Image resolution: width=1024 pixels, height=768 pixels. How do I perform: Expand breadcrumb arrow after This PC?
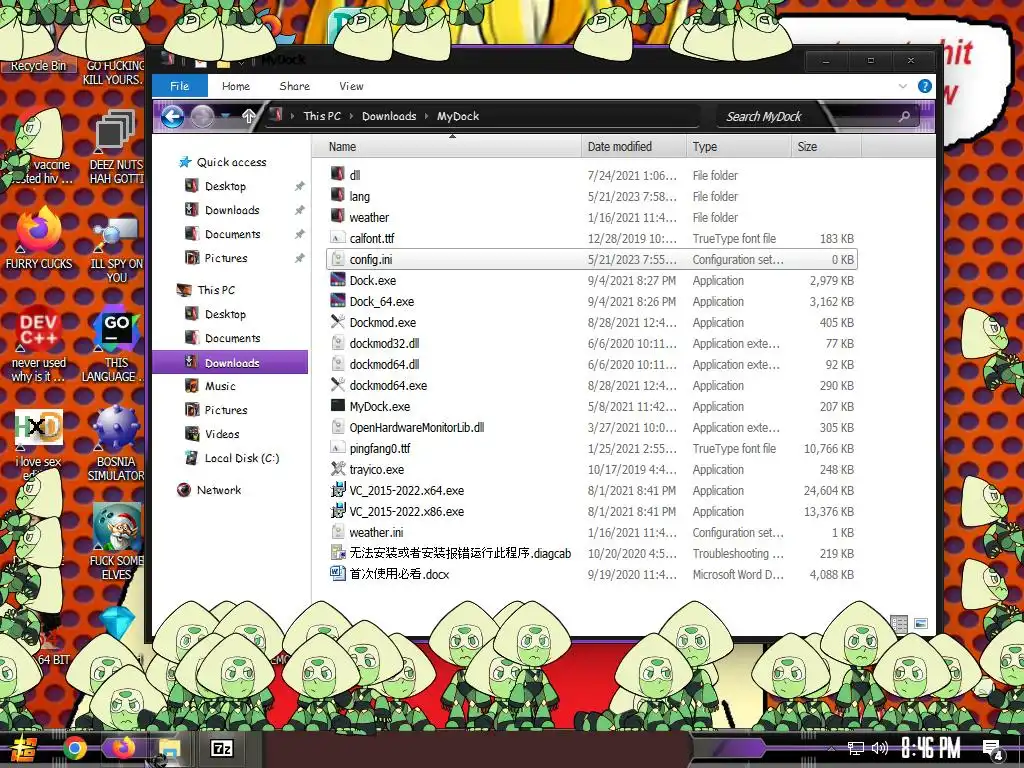[351, 116]
